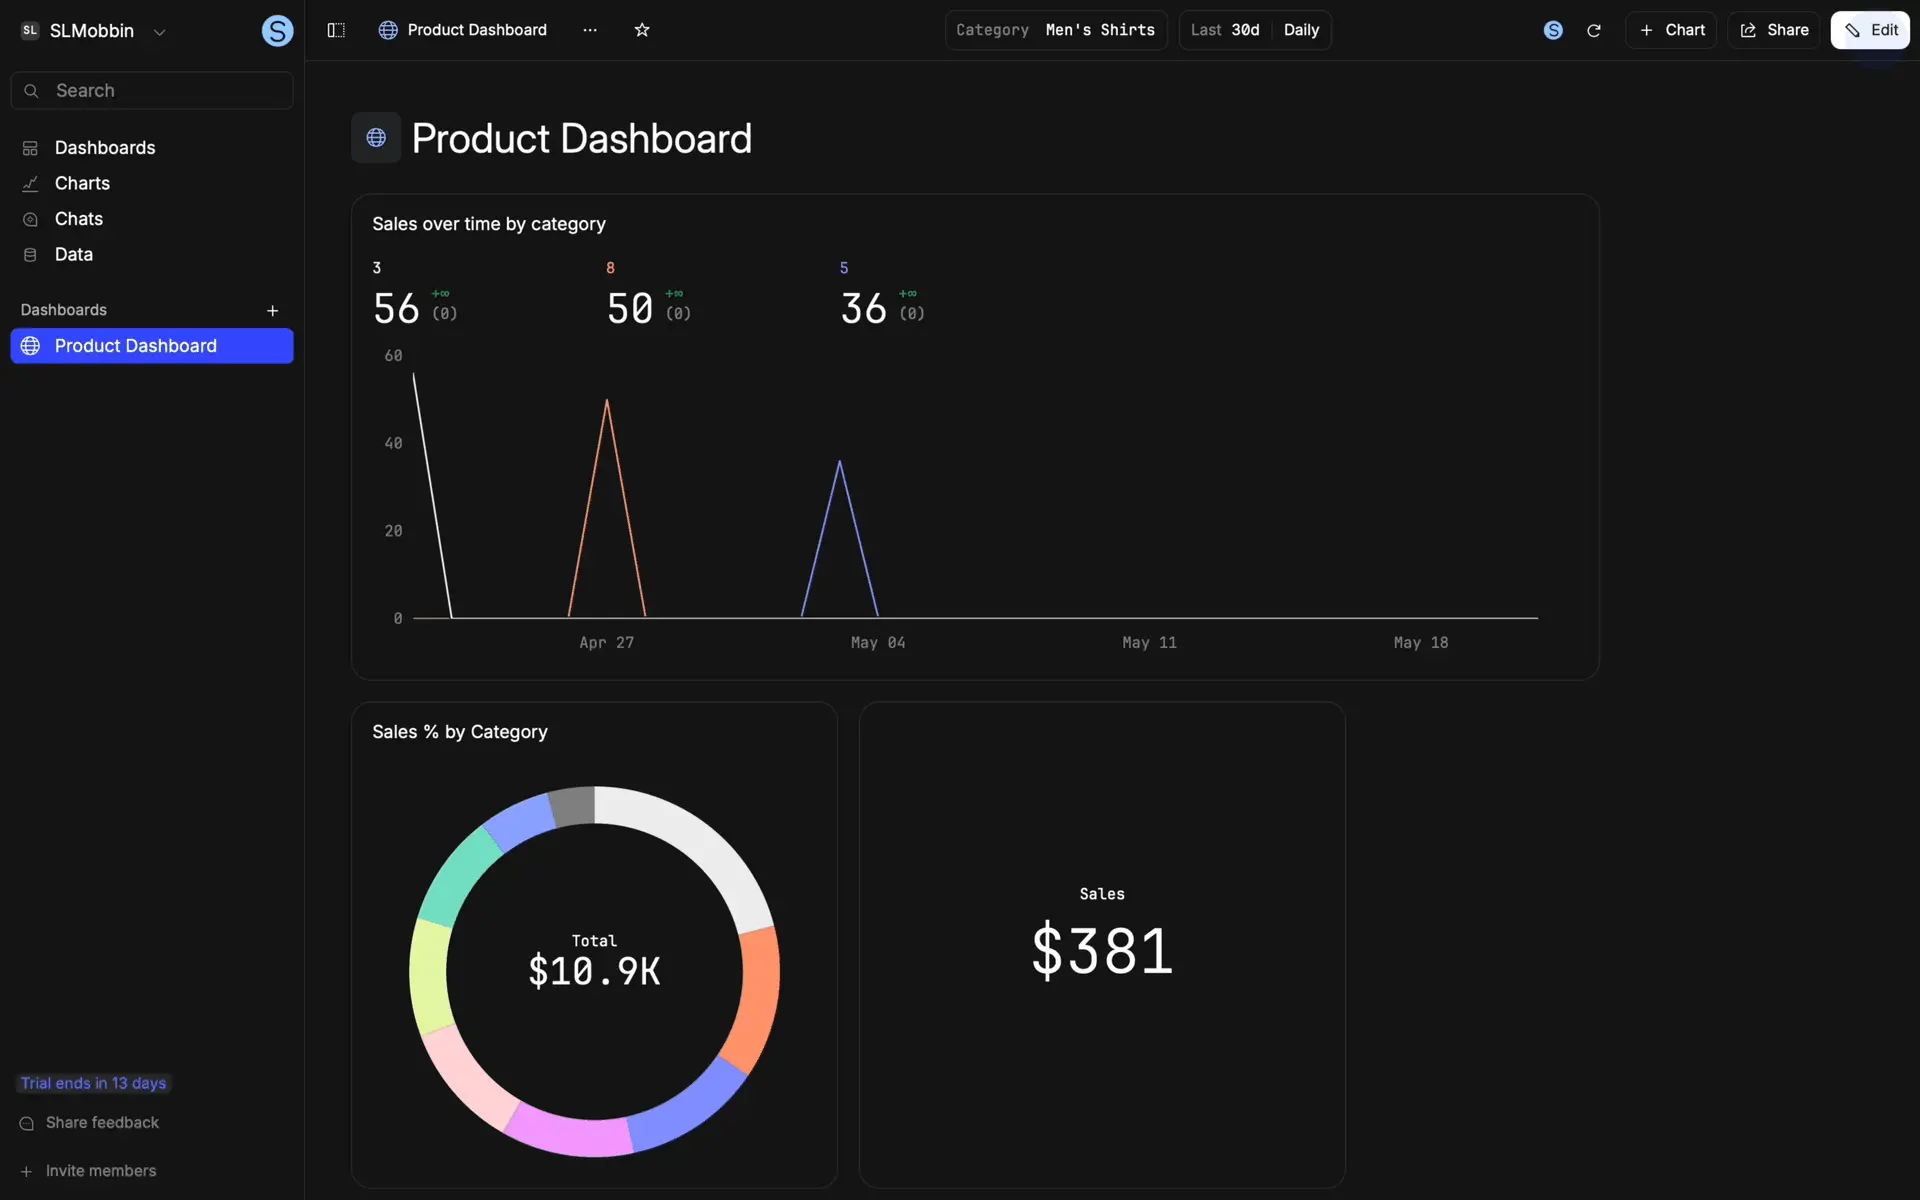Screen dimensions: 1920x1200
Task: Focus the Search input field
Action: coord(152,91)
